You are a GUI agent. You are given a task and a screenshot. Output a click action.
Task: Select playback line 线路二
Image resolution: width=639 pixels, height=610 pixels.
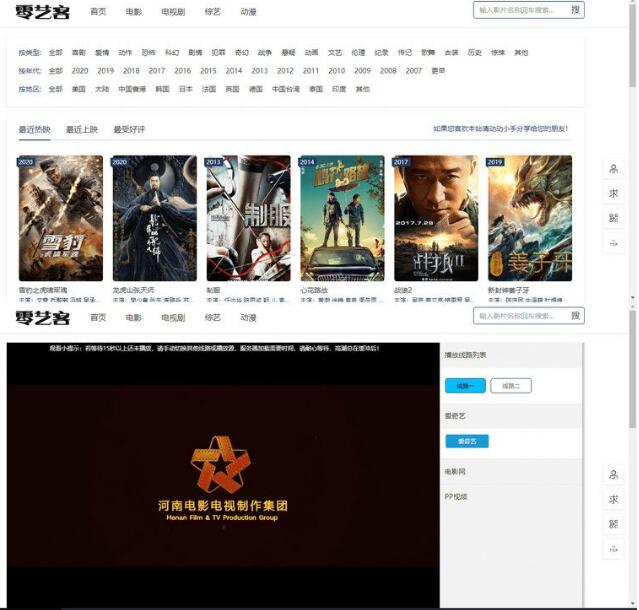(511, 385)
